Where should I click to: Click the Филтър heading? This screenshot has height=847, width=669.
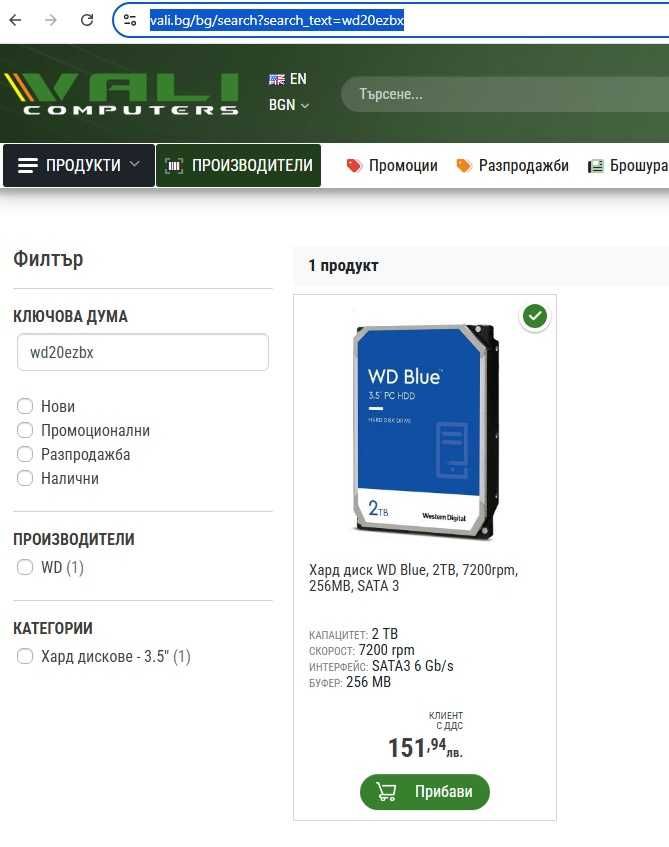48,259
